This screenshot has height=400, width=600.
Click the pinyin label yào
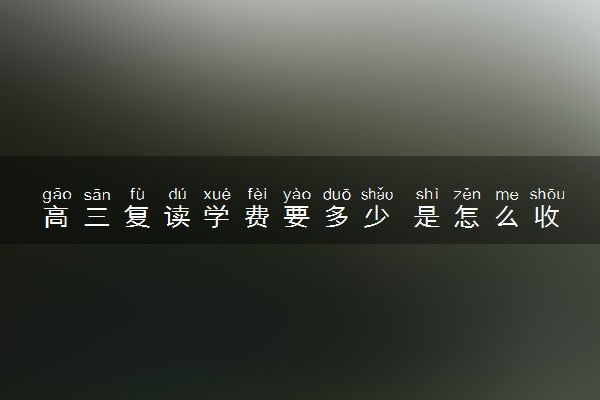pos(297,195)
